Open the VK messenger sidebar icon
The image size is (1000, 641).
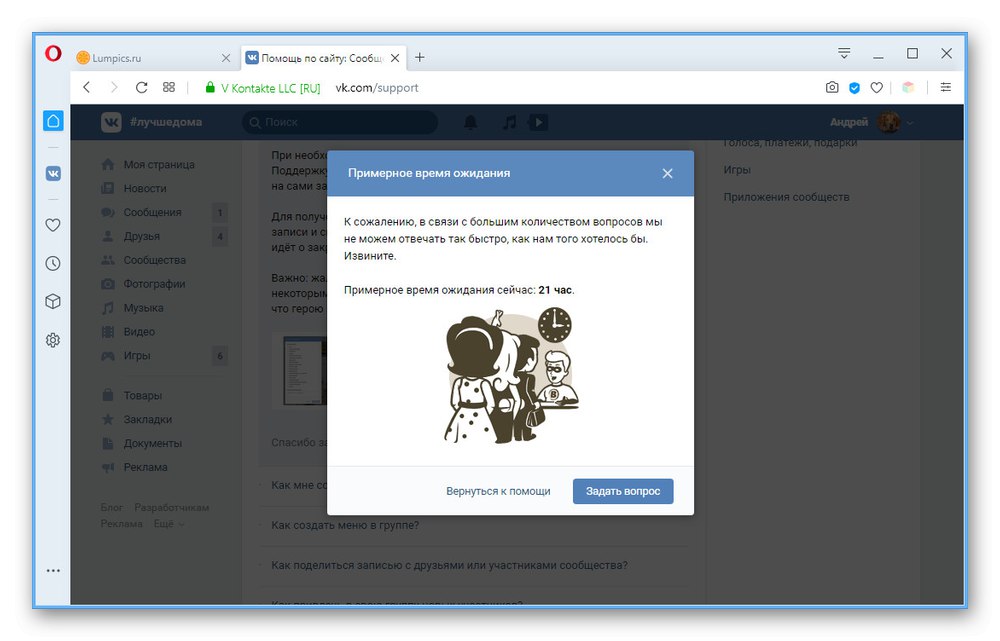53,173
